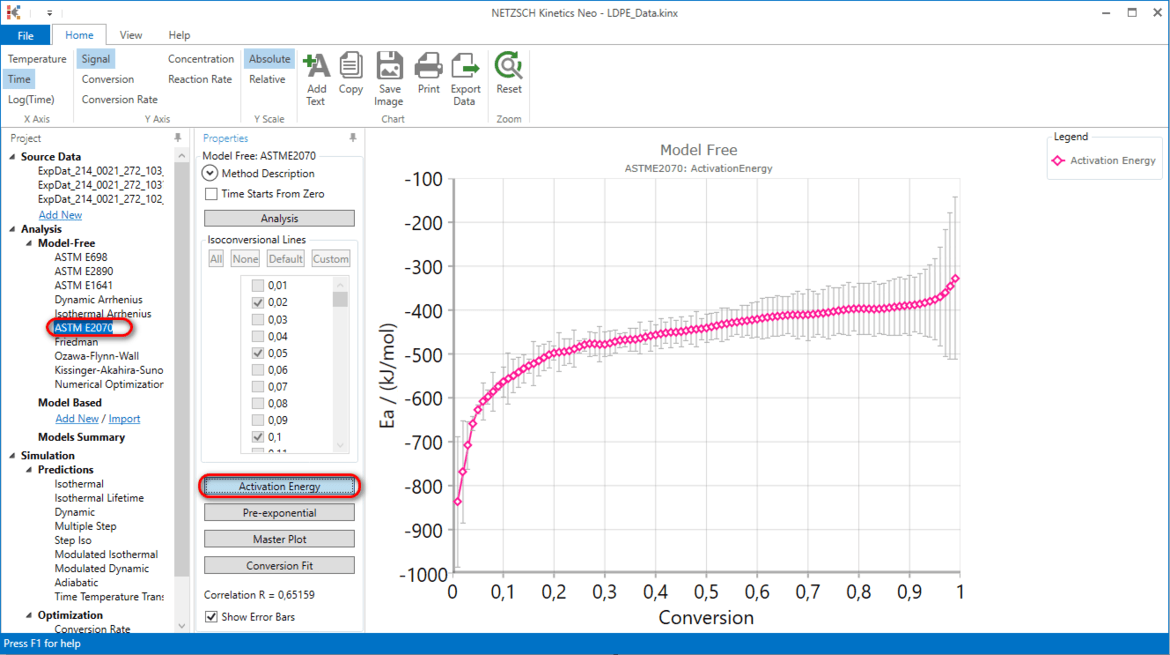Select Friedman in the Model-Free list

click(76, 342)
